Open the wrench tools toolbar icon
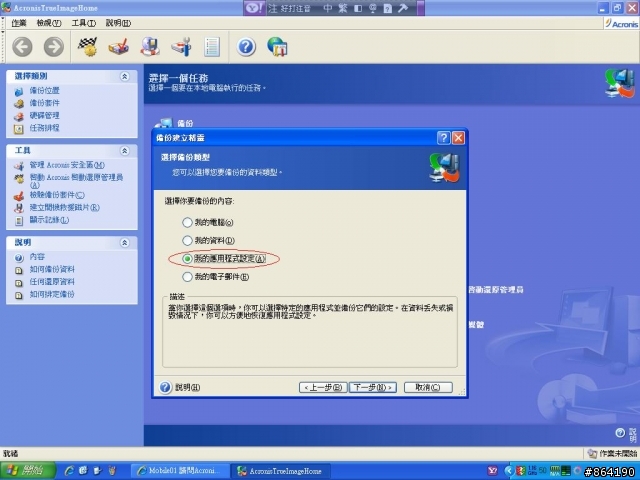 [x=181, y=47]
